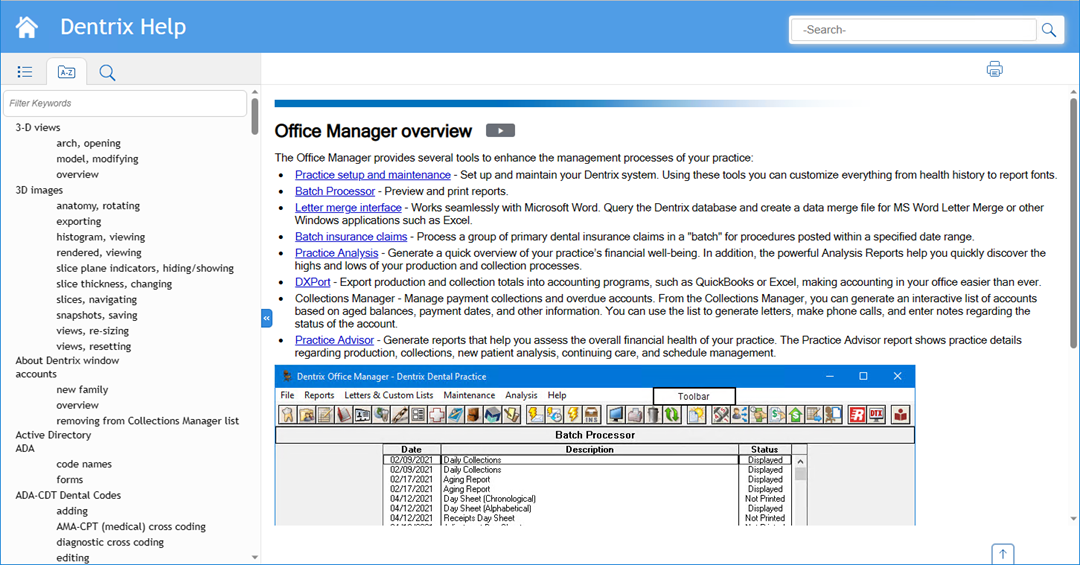Print the current help topic

(x=994, y=69)
